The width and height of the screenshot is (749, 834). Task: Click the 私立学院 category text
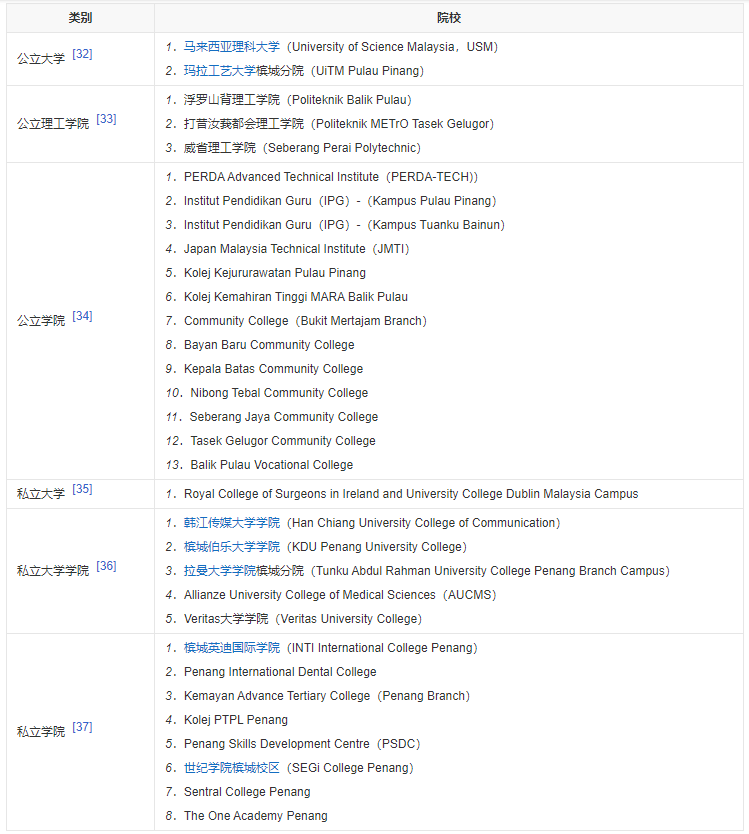(41, 732)
